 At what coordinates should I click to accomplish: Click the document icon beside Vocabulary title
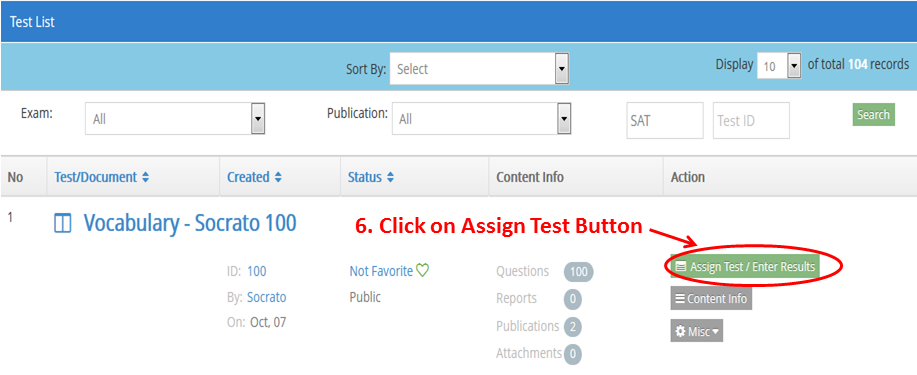coord(63,224)
